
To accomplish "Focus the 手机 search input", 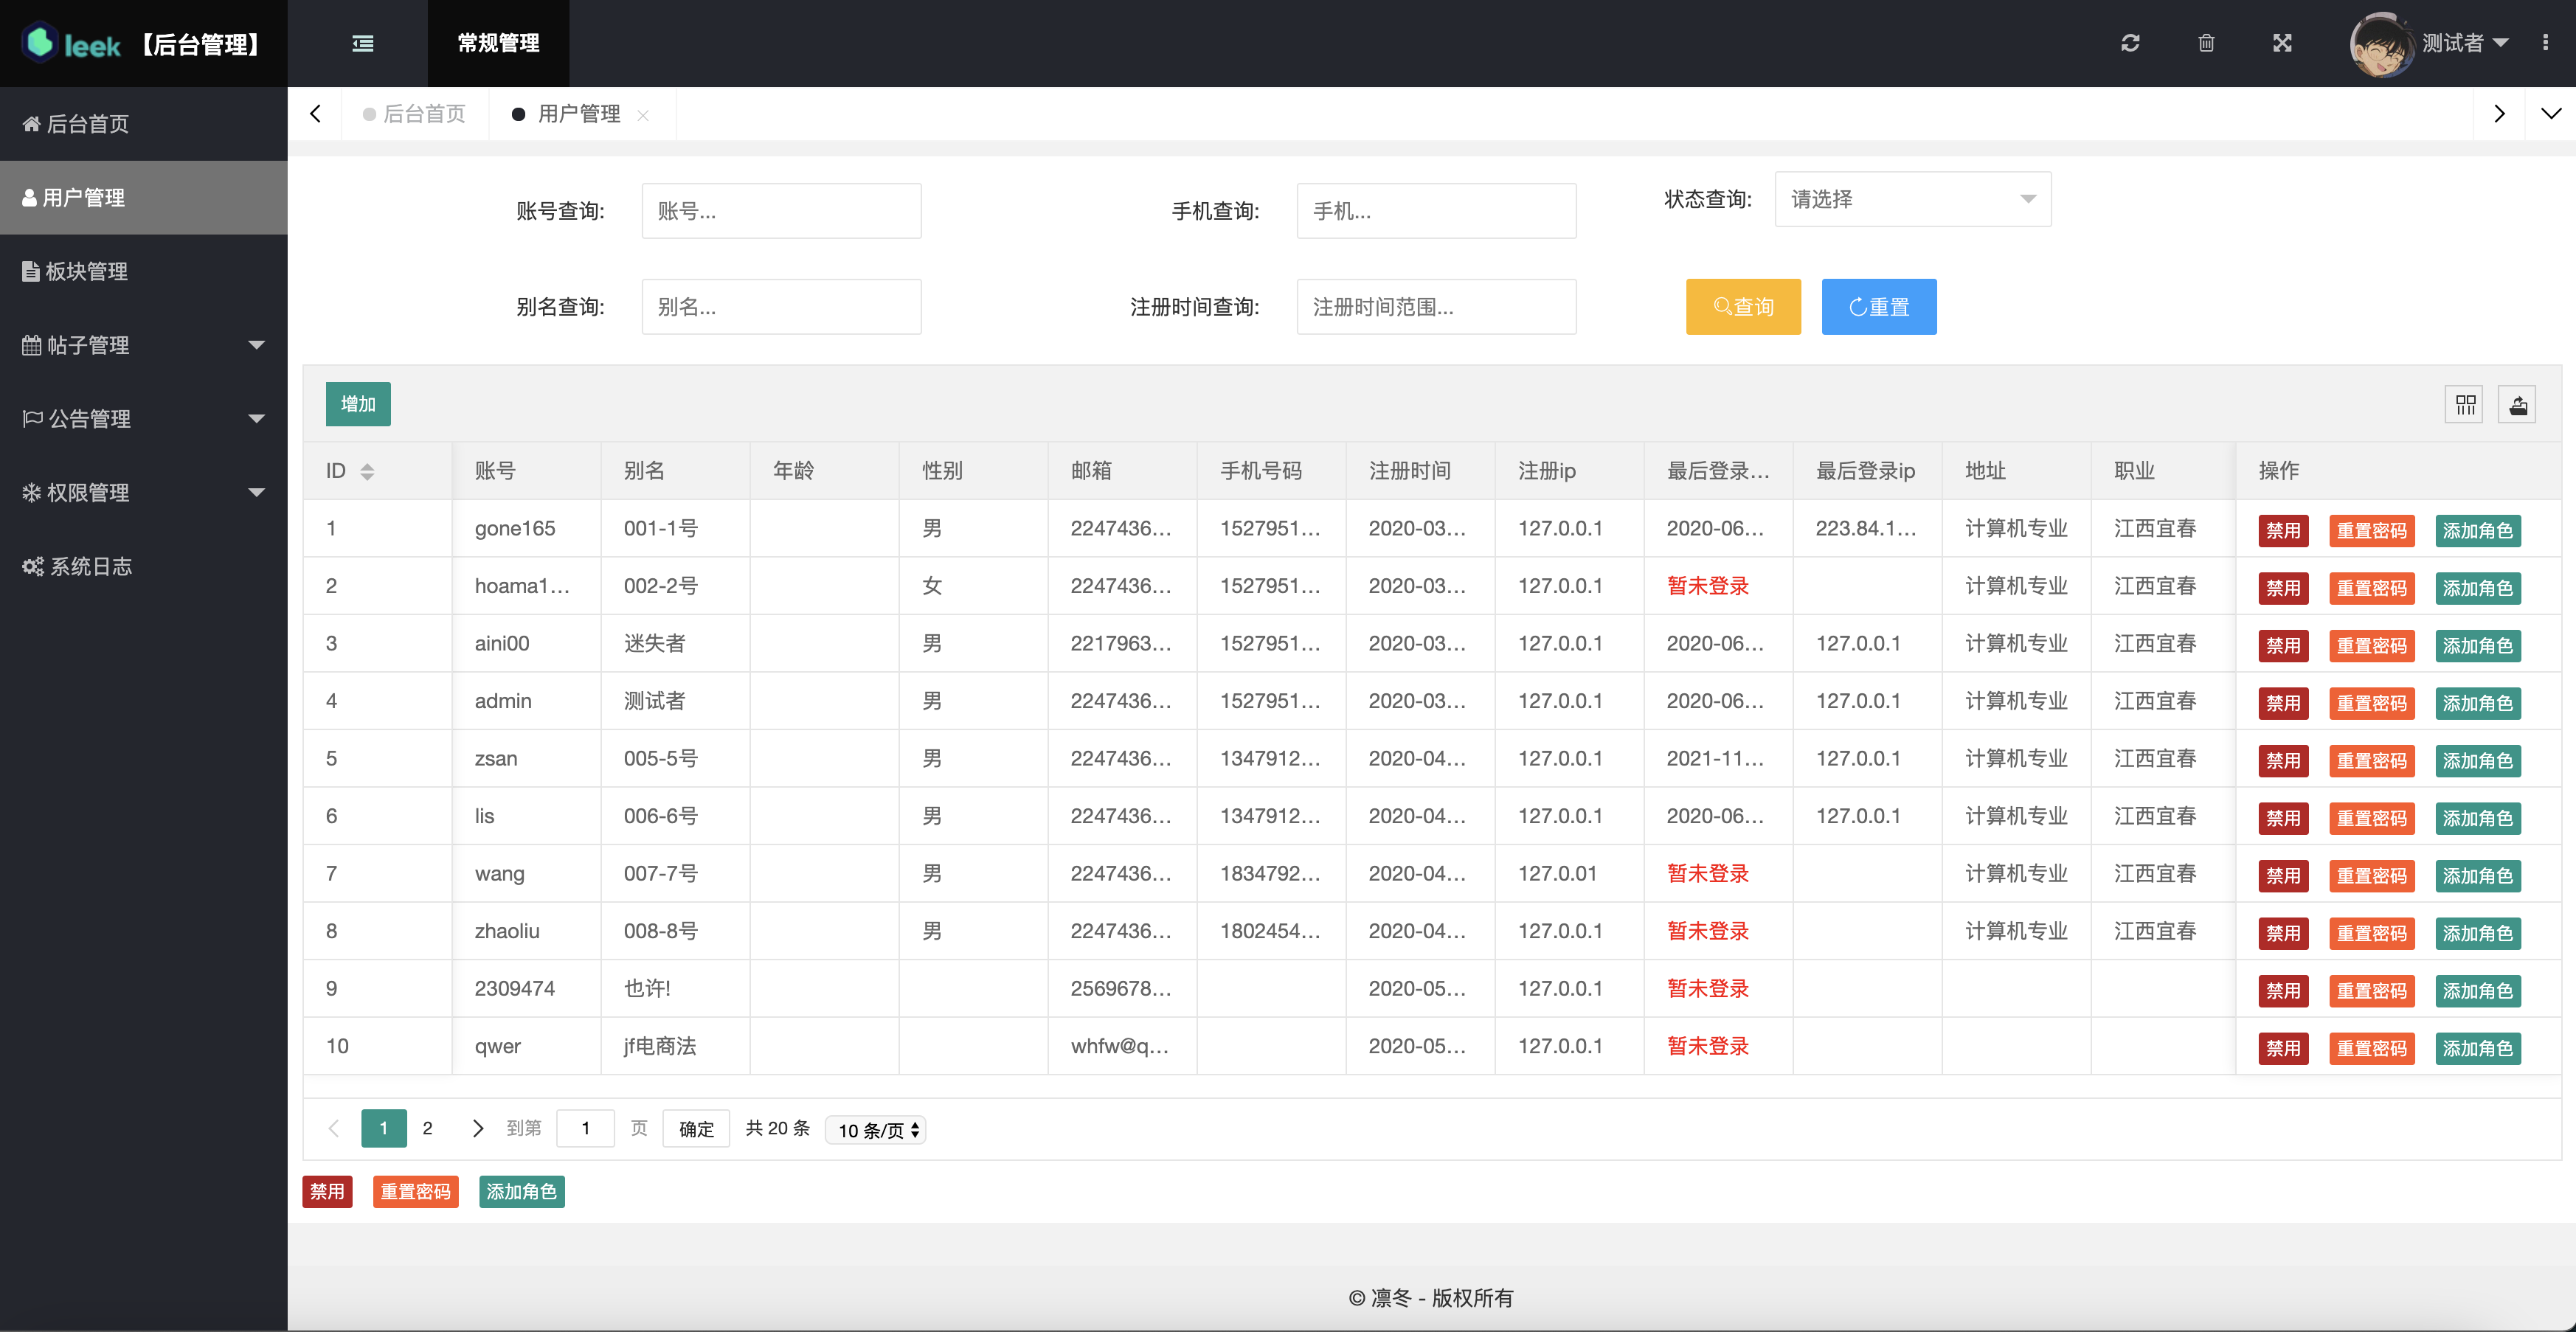I will point(1436,211).
